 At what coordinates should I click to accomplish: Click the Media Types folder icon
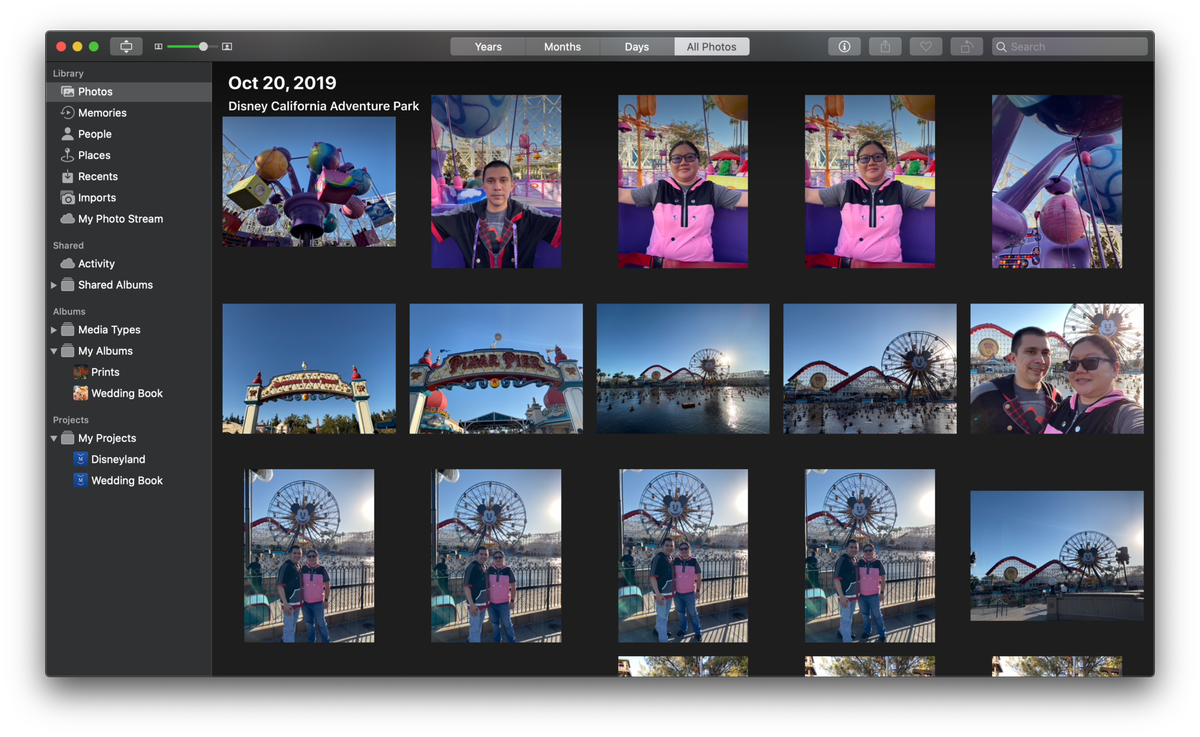67,330
